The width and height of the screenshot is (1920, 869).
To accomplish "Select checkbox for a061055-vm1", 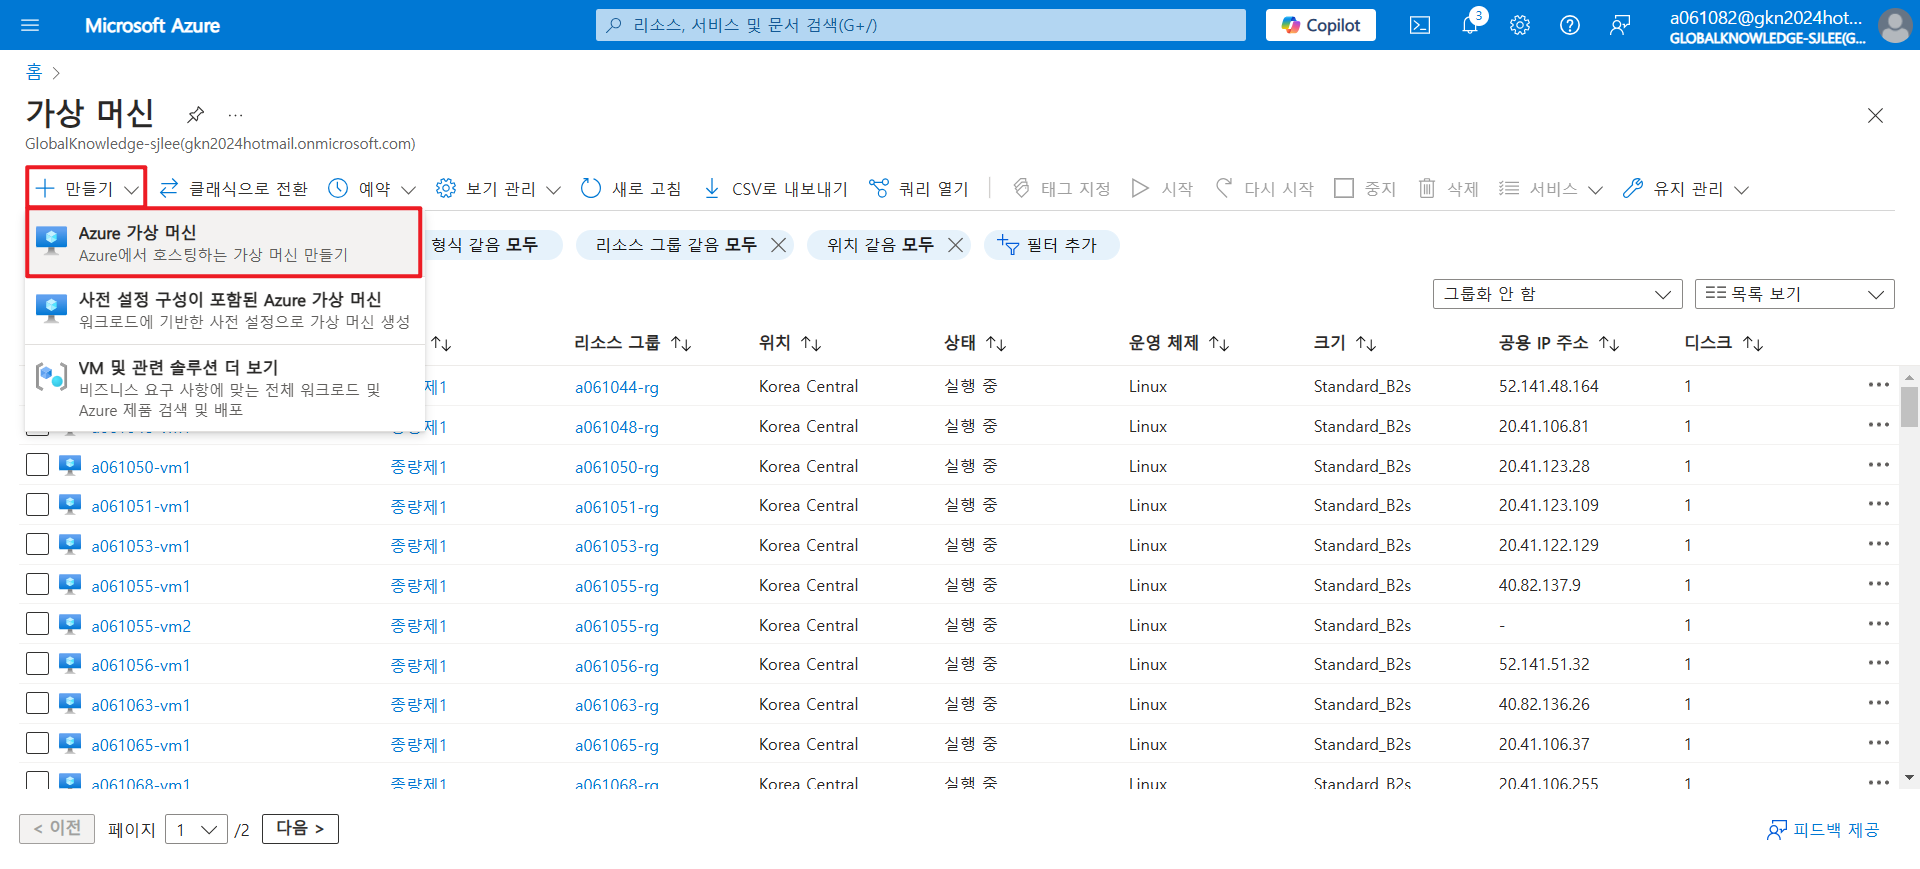I will pos(37,585).
